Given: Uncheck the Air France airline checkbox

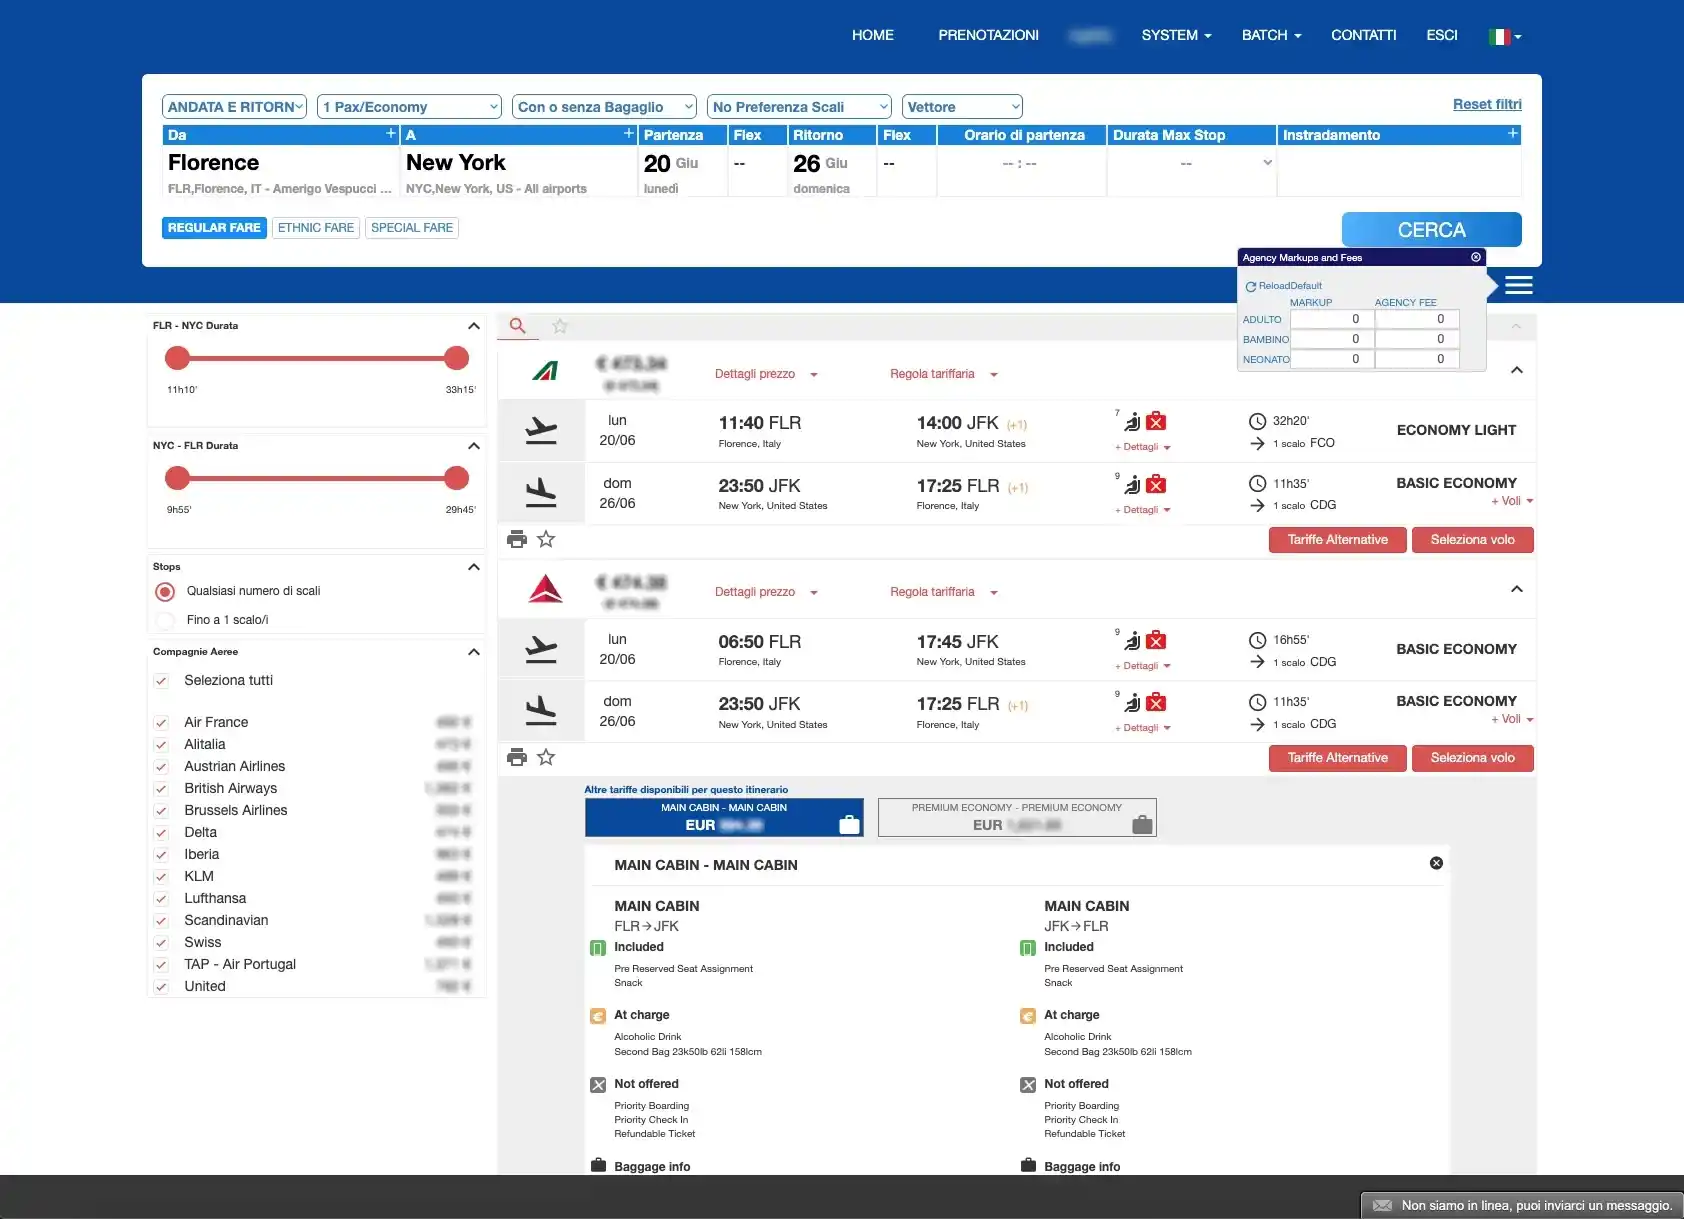Looking at the screenshot, I should (161, 723).
